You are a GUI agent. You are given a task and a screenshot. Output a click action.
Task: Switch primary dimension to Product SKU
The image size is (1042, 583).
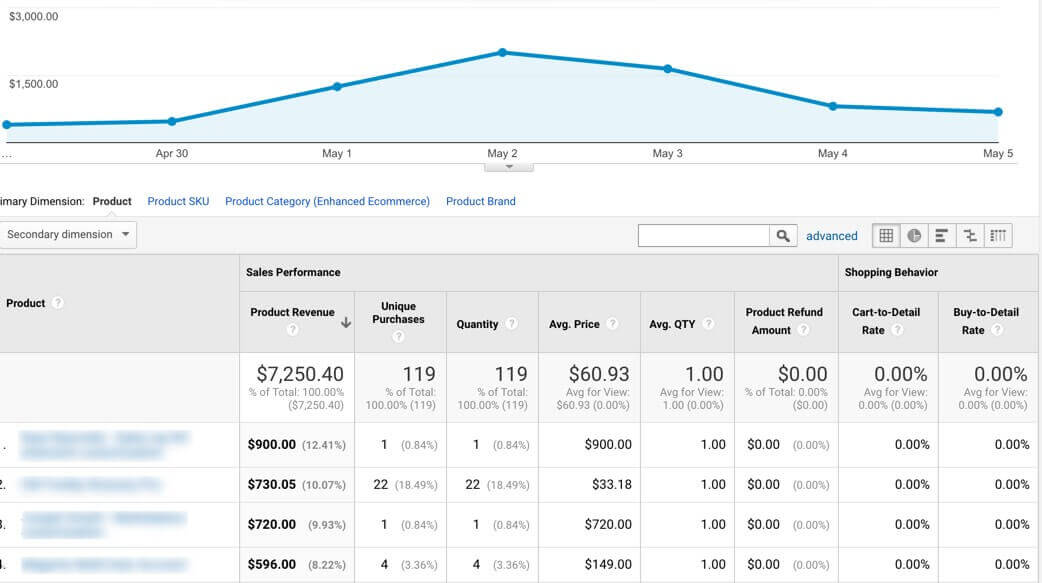coord(177,201)
